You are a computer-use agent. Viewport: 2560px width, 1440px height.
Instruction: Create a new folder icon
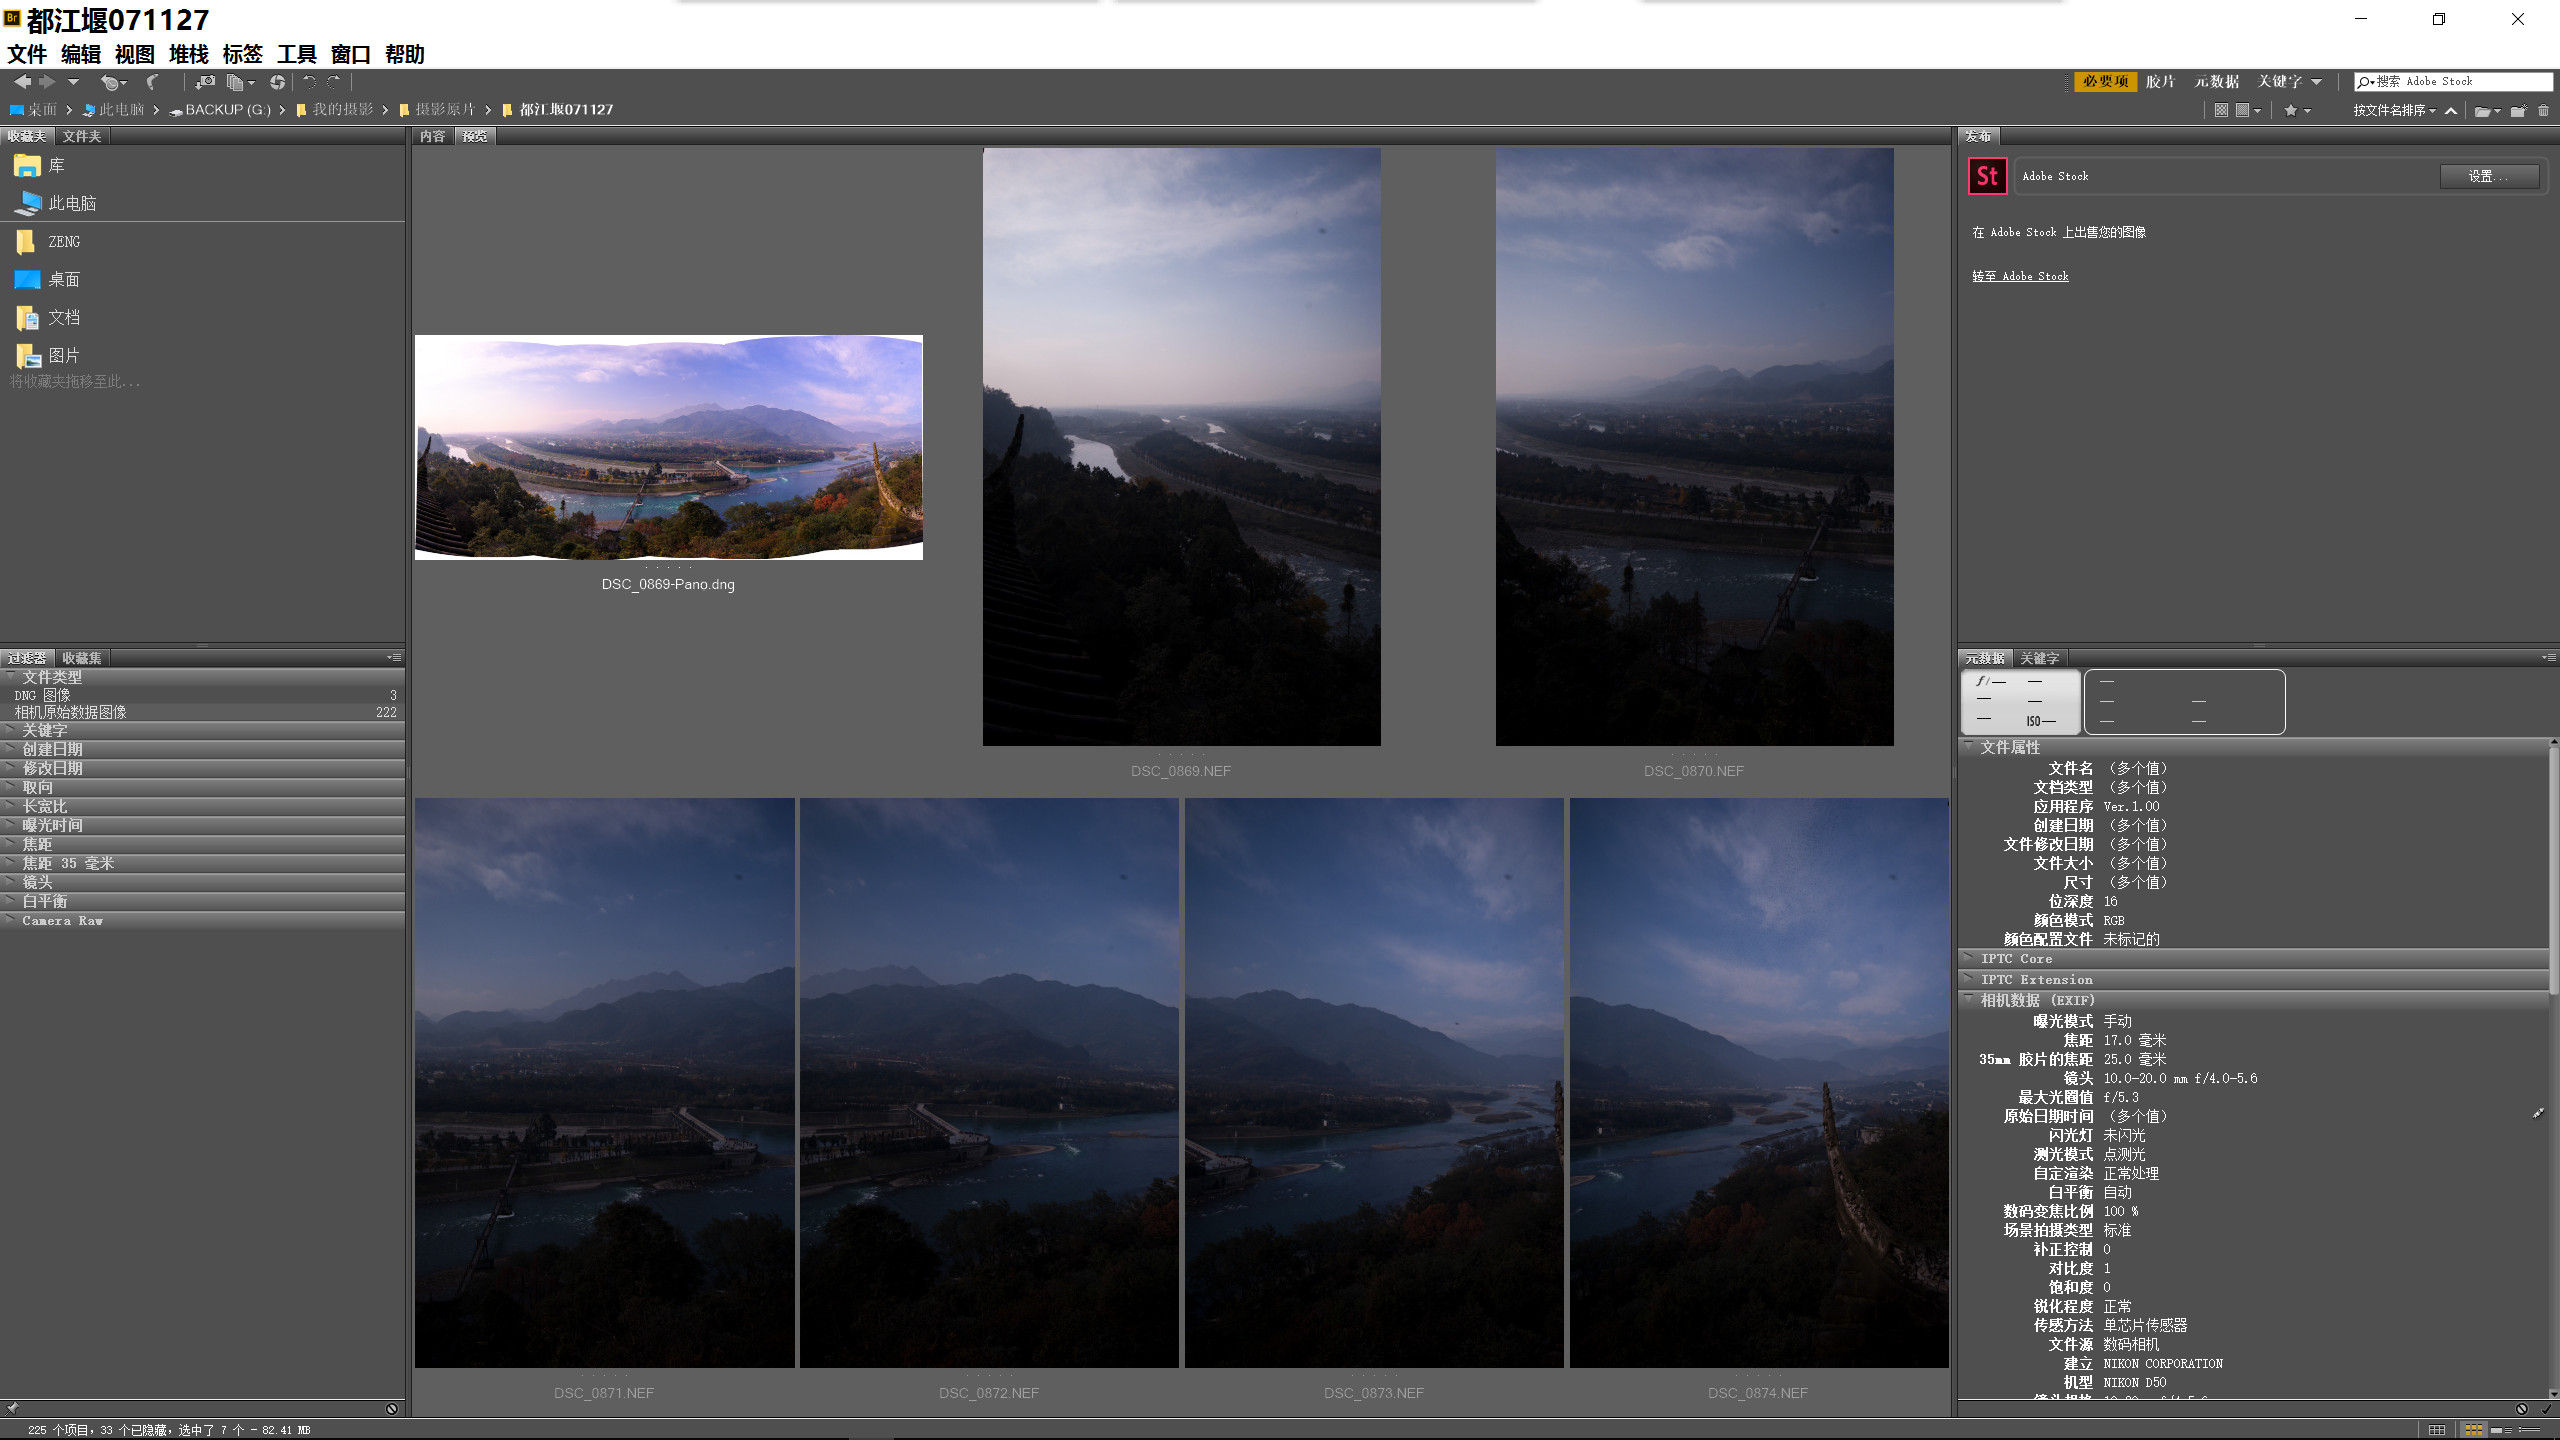2518,110
